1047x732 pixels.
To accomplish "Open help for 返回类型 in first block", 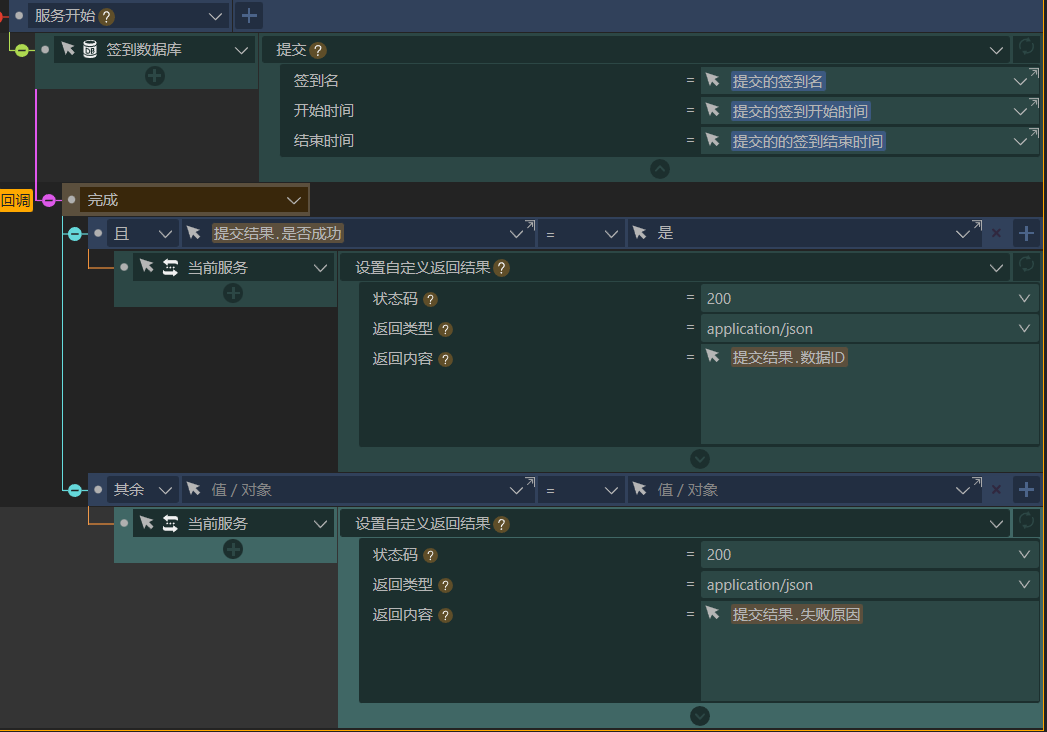I will 445,330.
